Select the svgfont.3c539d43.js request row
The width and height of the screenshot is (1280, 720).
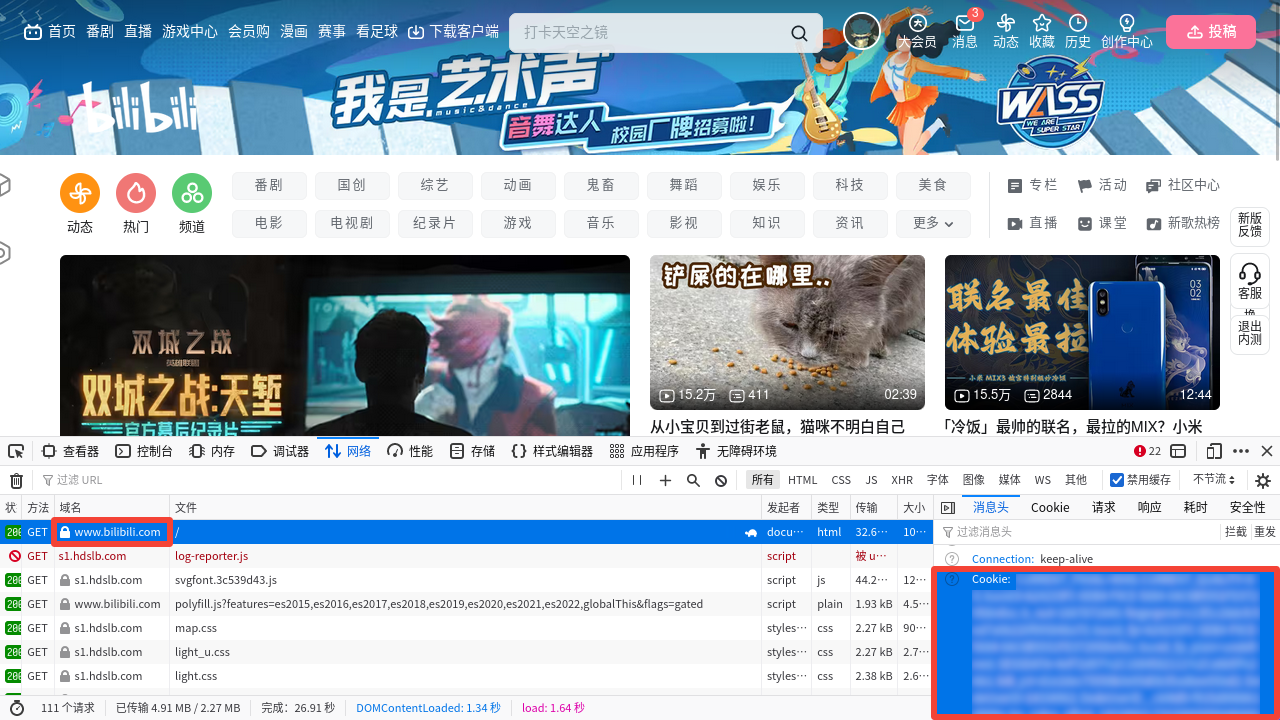pyautogui.click(x=467, y=580)
